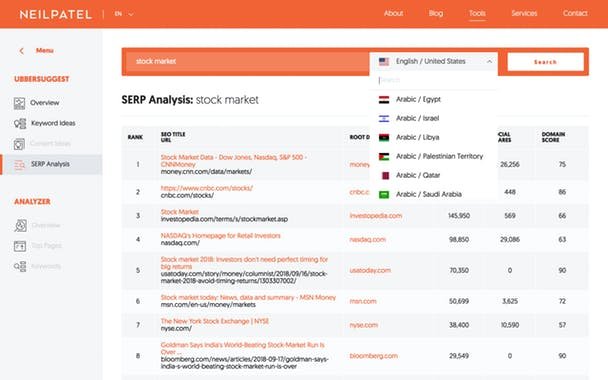
Task: Click the white Search button
Action: (x=545, y=62)
